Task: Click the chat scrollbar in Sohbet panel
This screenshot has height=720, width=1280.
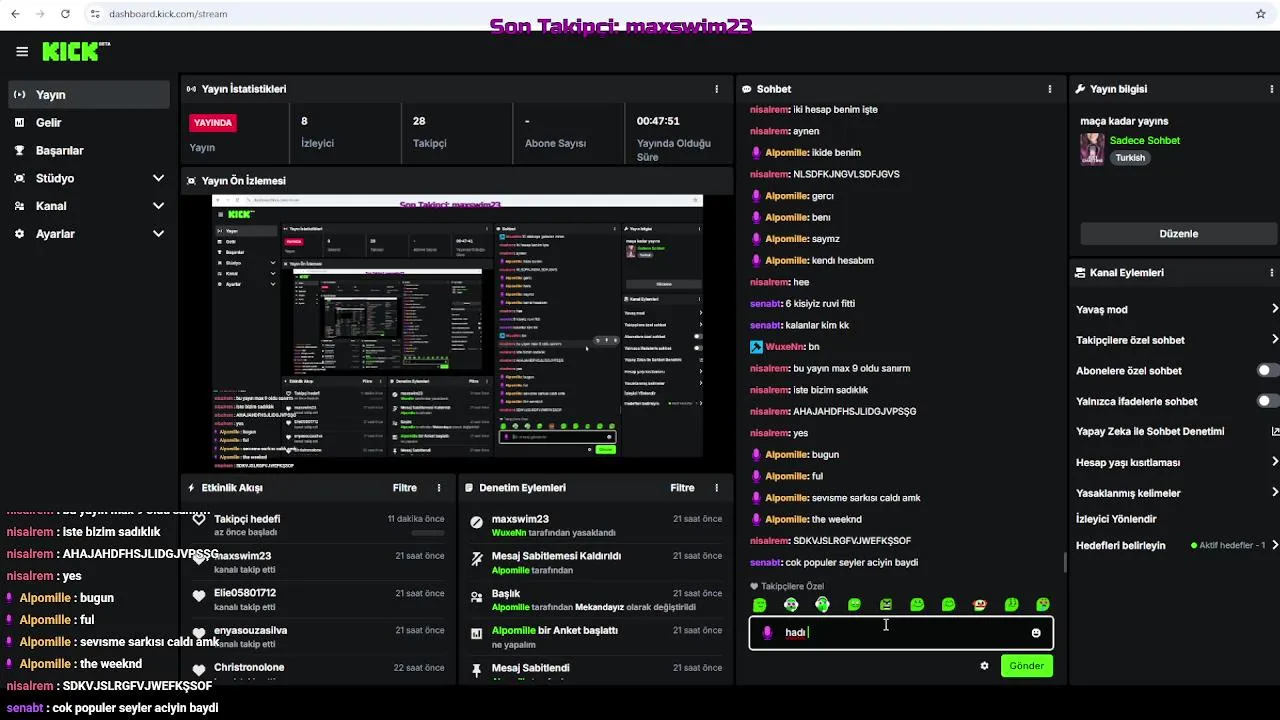Action: tap(1064, 563)
